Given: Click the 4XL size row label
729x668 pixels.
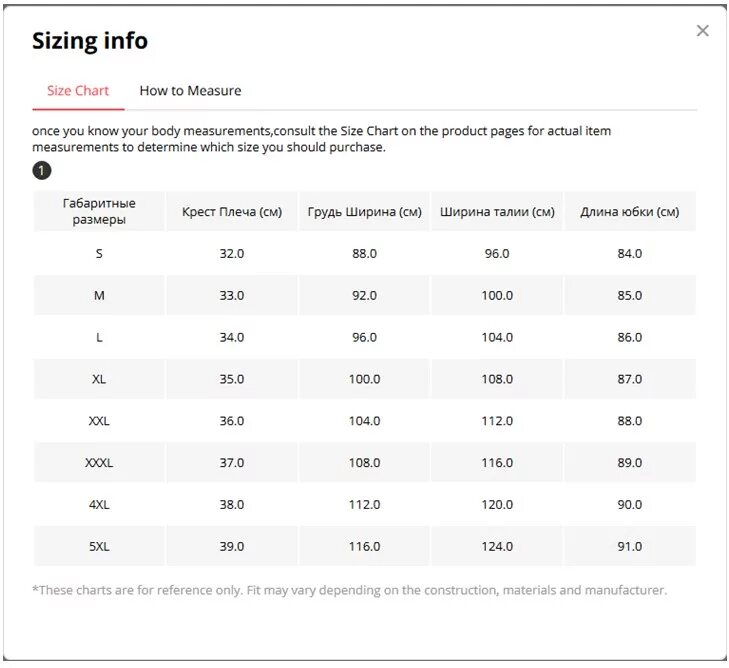Looking at the screenshot, I should [99, 505].
